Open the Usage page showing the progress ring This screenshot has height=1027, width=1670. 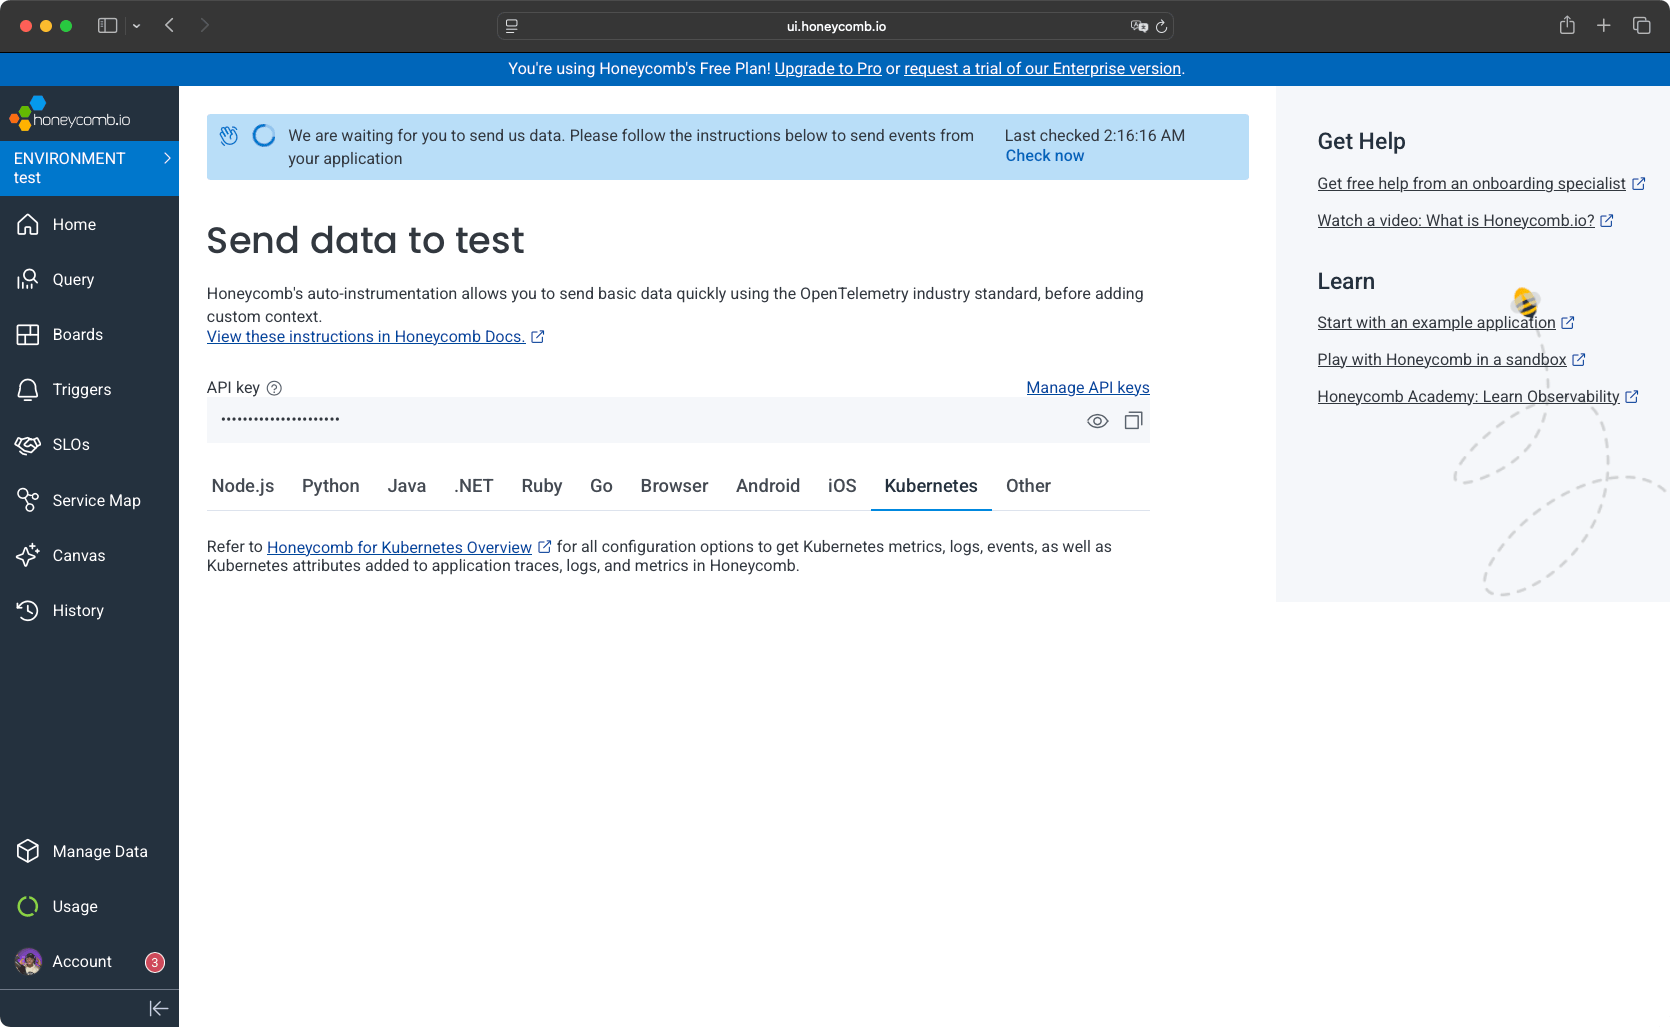point(74,906)
